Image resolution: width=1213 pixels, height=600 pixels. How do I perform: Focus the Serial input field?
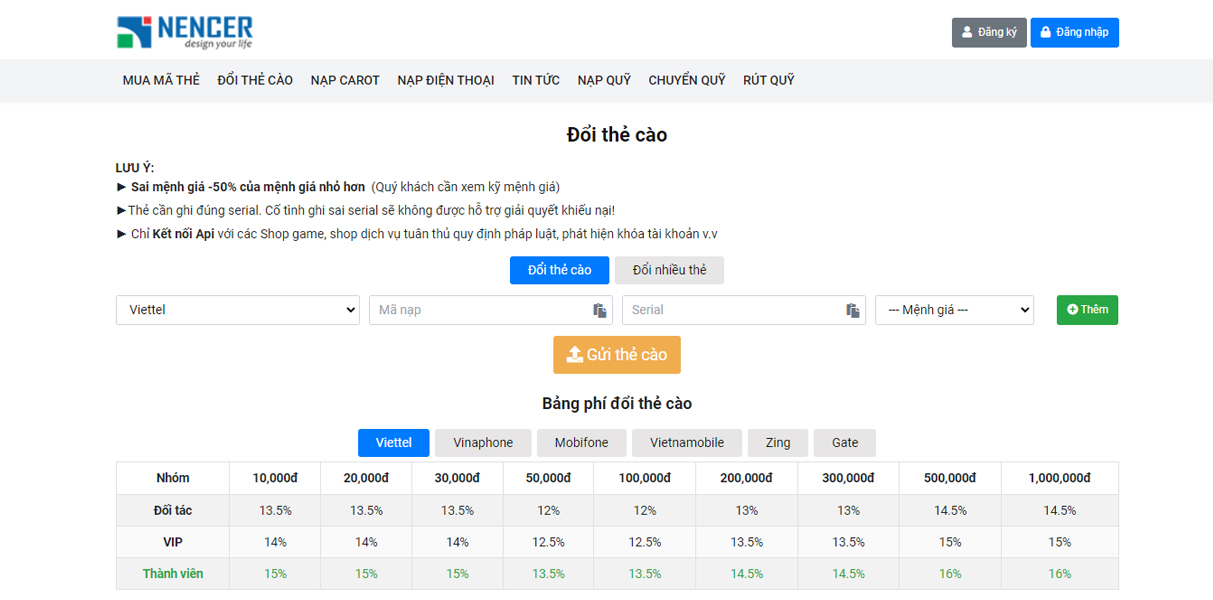click(x=730, y=310)
